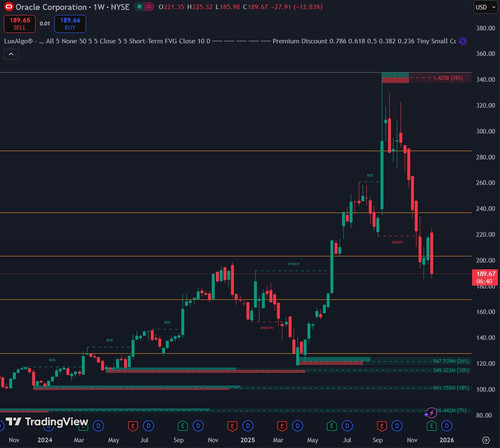Click the green market status dot
Viewport: 500px width, 448px height.
[x=140, y=7]
